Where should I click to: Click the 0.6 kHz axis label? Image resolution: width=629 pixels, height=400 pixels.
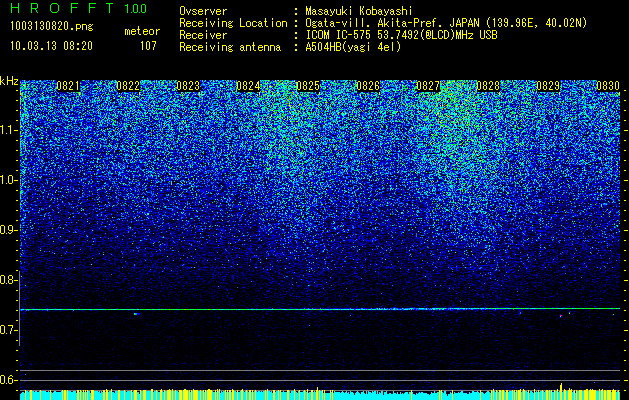8,380
